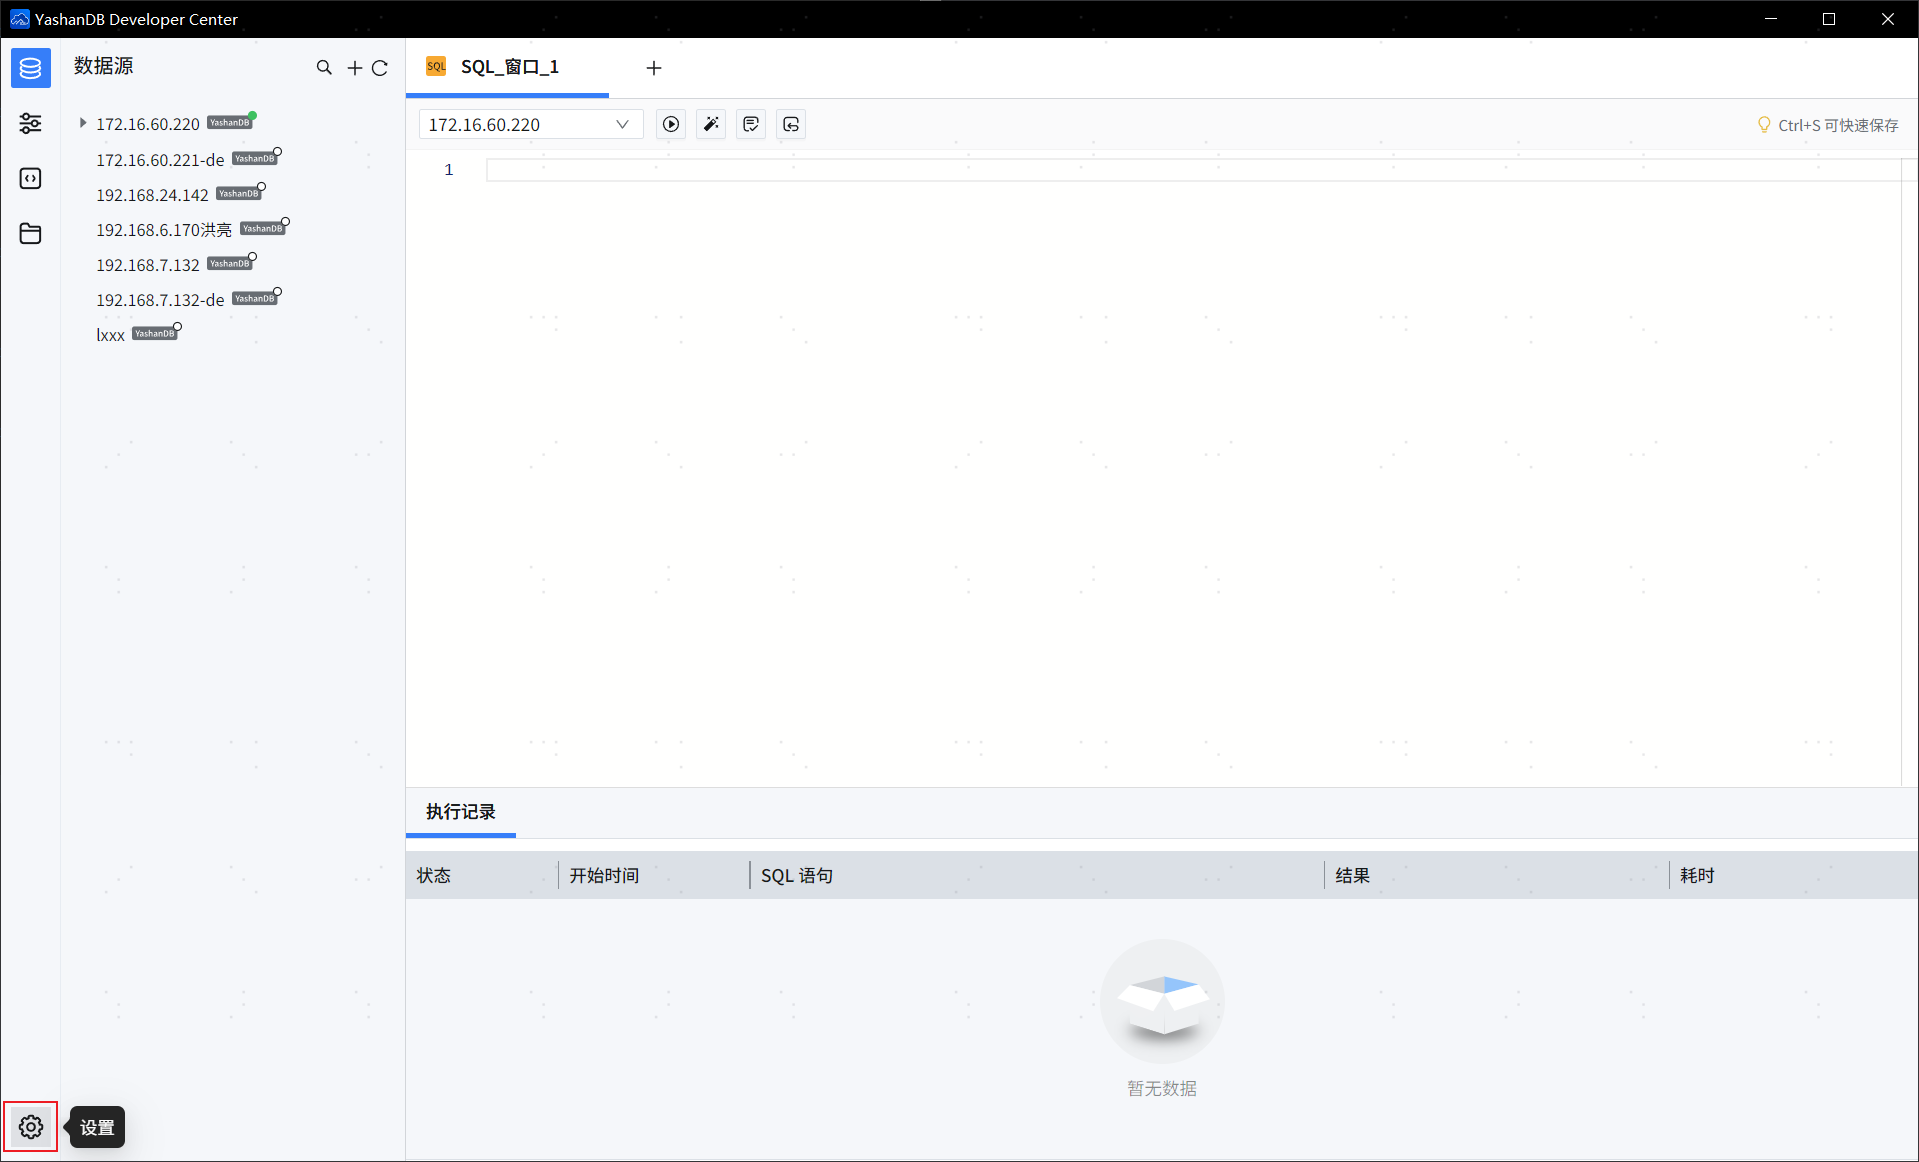The width and height of the screenshot is (1919, 1162).
Task: Select the lxxx data source
Action: [110, 335]
